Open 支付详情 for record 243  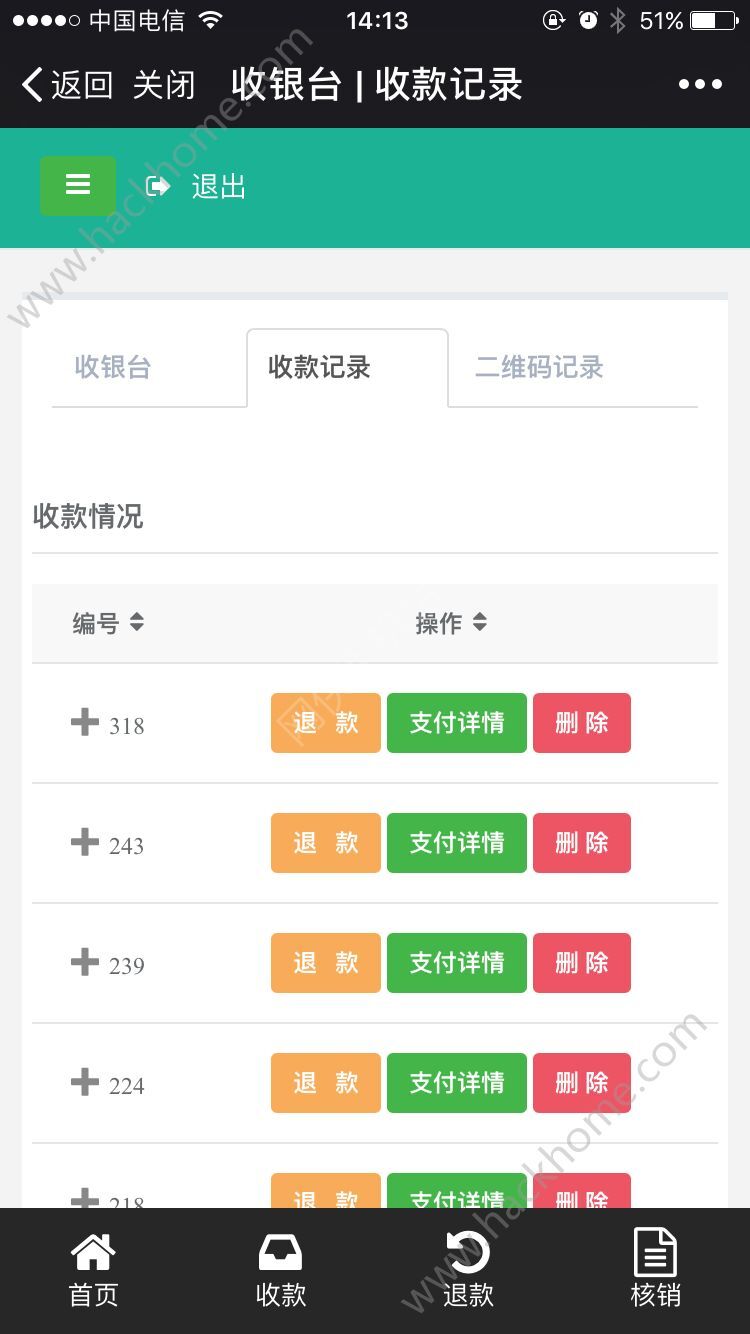[x=457, y=843]
